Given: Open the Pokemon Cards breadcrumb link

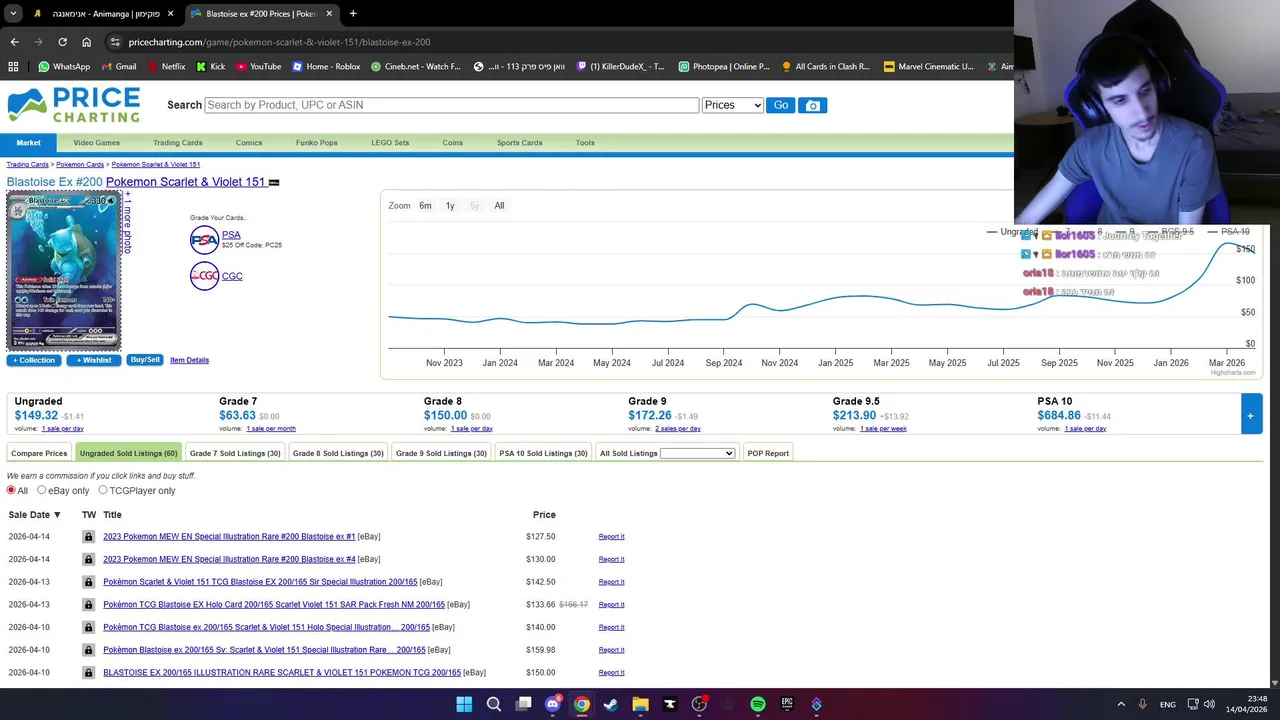Looking at the screenshot, I should [x=80, y=164].
